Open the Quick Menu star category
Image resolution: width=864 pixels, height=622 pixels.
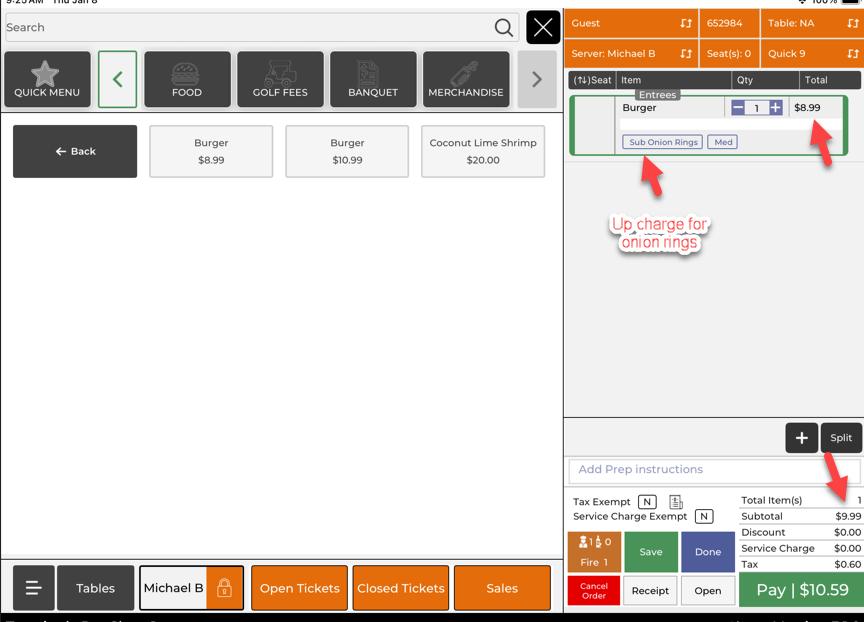(x=47, y=80)
